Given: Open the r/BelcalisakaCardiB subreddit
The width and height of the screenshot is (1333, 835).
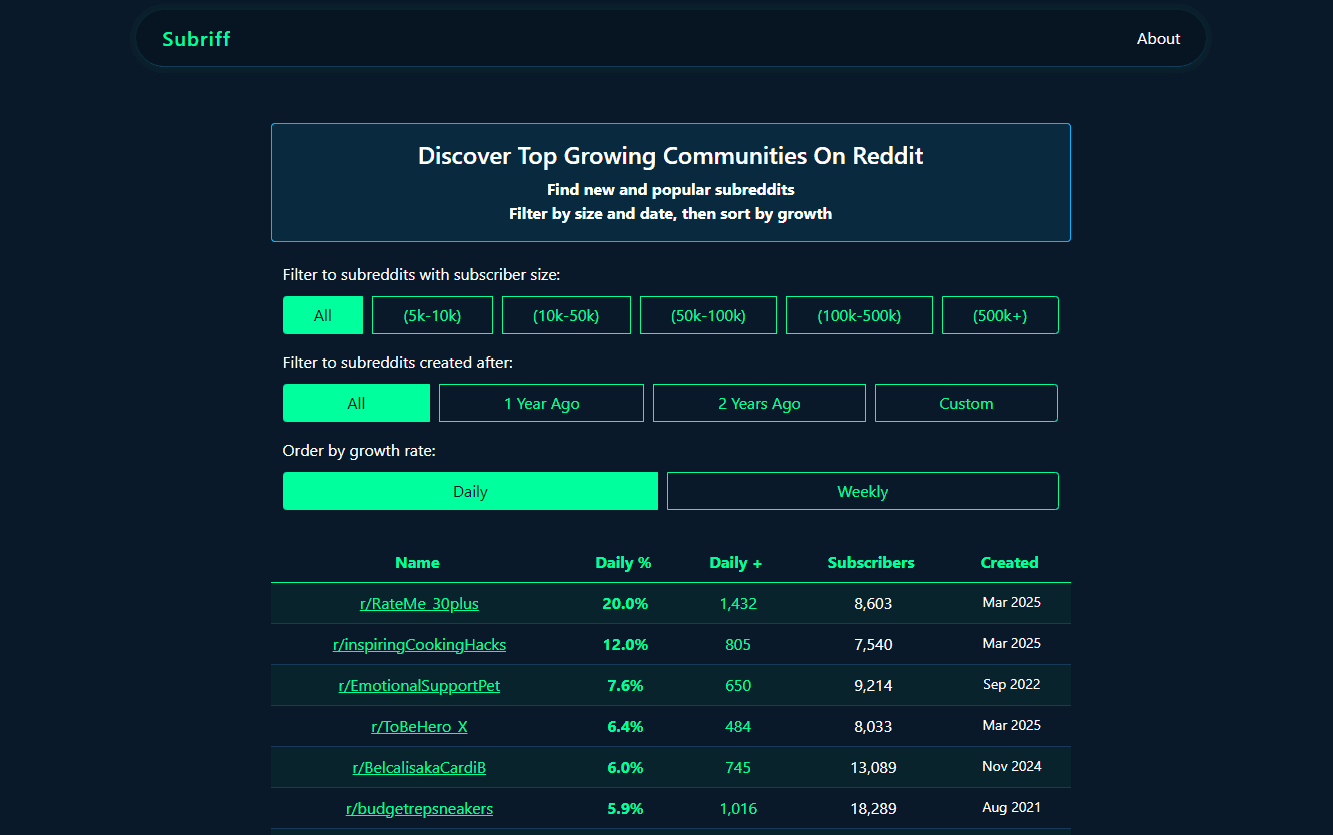Looking at the screenshot, I should [x=419, y=767].
